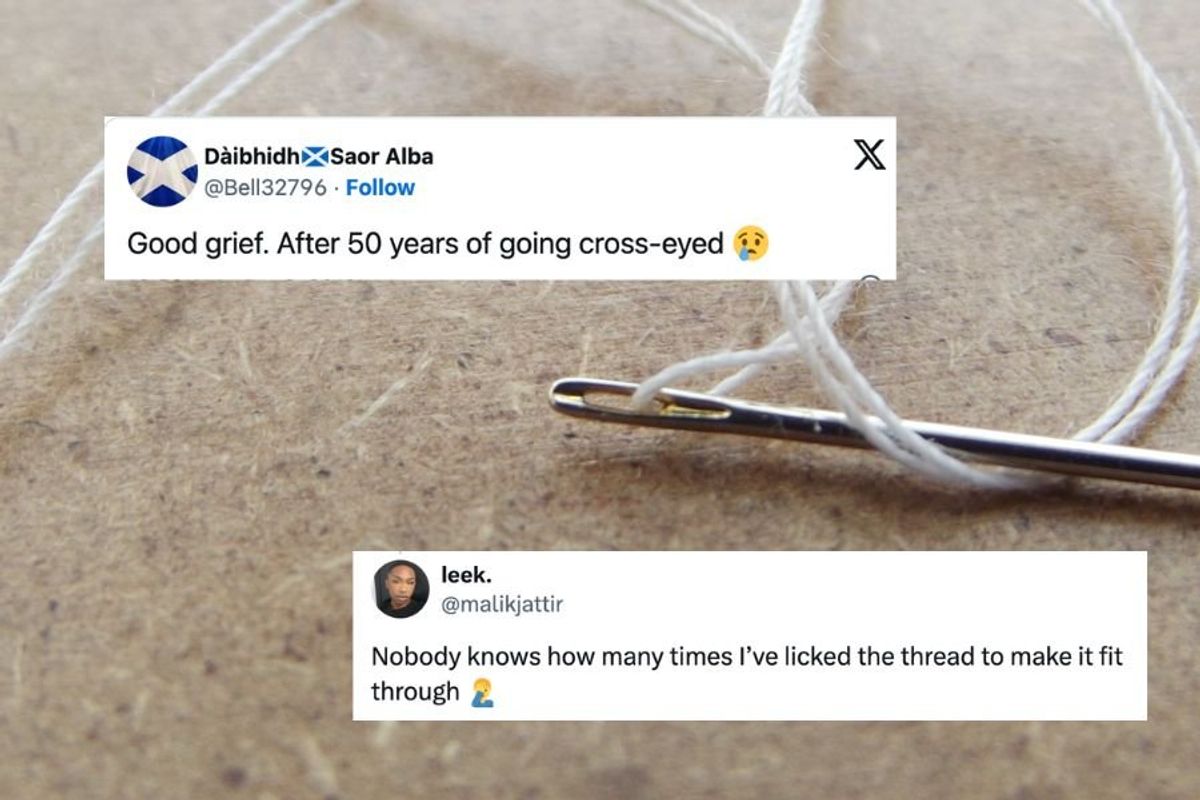Click the leek. profile photo avatar

(x=401, y=588)
